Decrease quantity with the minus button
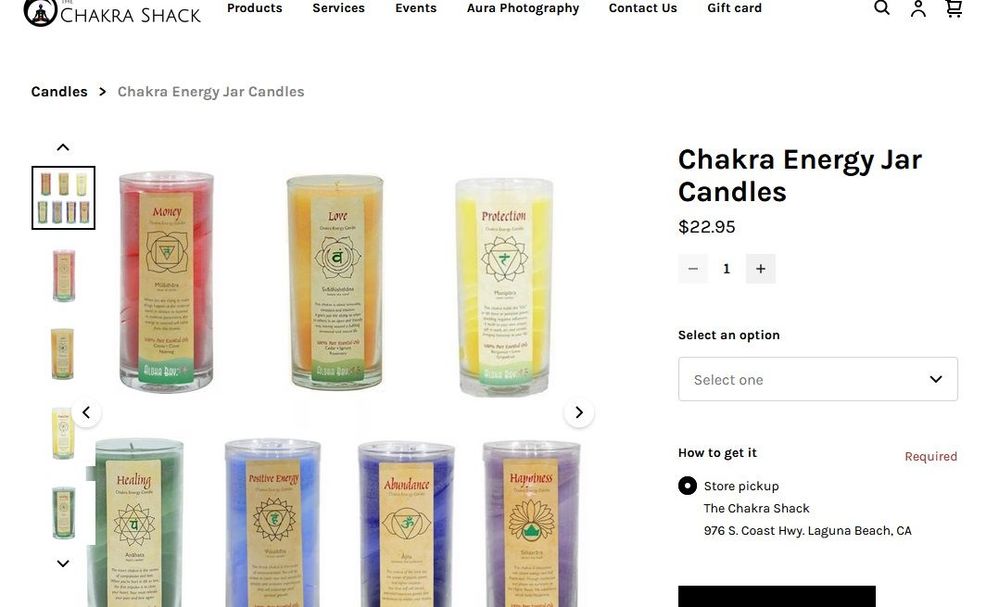The height and width of the screenshot is (607, 999). click(693, 269)
